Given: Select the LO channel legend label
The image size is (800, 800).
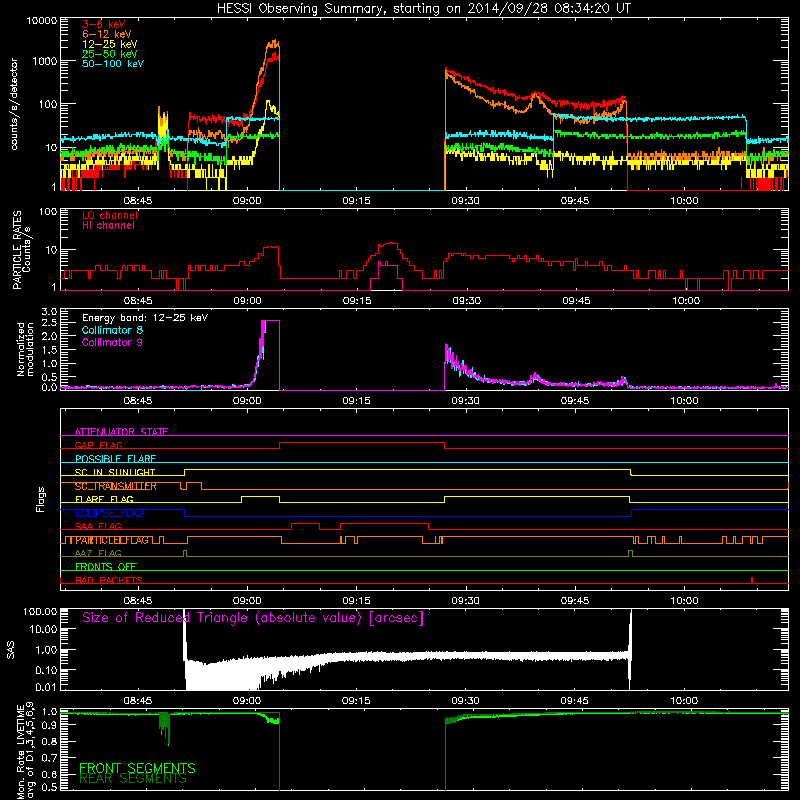Looking at the screenshot, I should click(110, 215).
